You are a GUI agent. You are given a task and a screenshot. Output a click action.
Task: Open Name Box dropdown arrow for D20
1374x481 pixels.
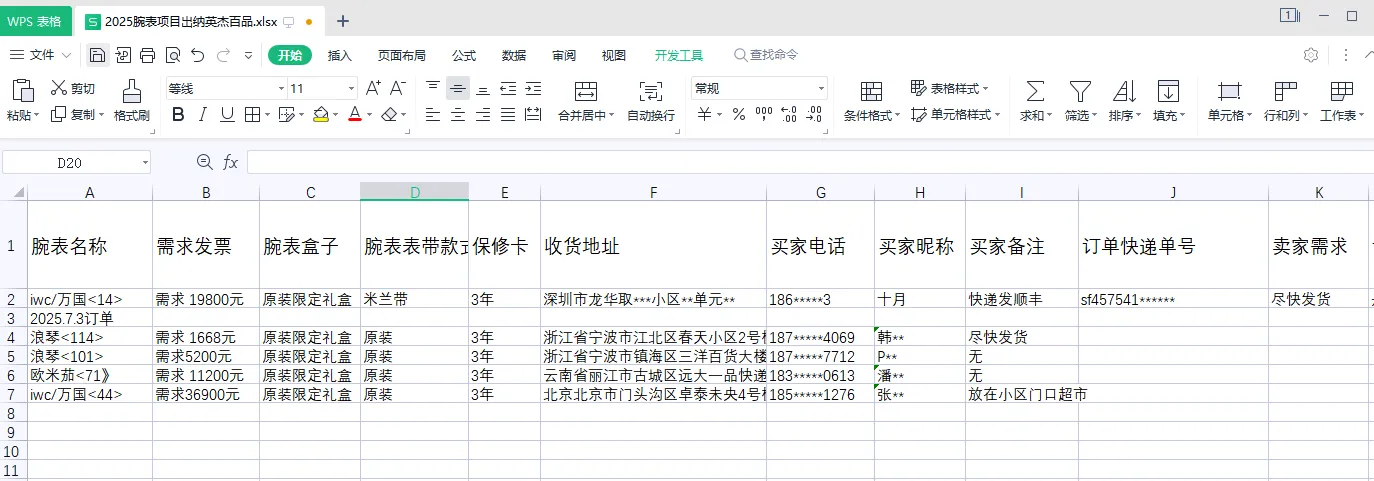click(x=145, y=162)
